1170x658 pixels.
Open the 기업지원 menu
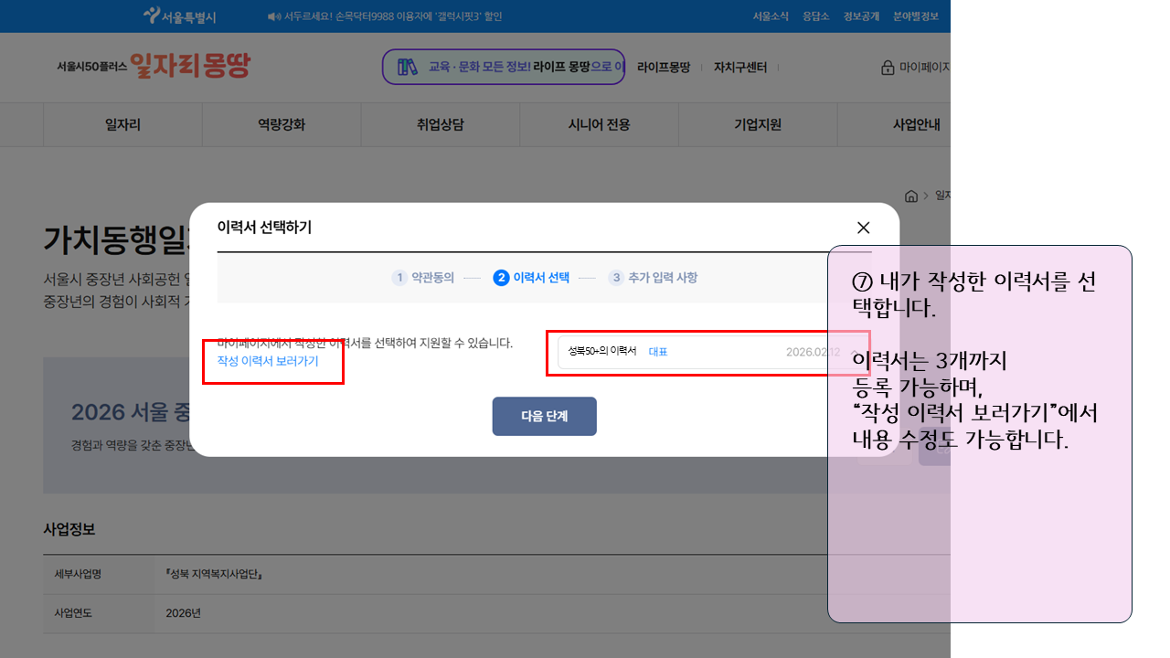(x=757, y=125)
